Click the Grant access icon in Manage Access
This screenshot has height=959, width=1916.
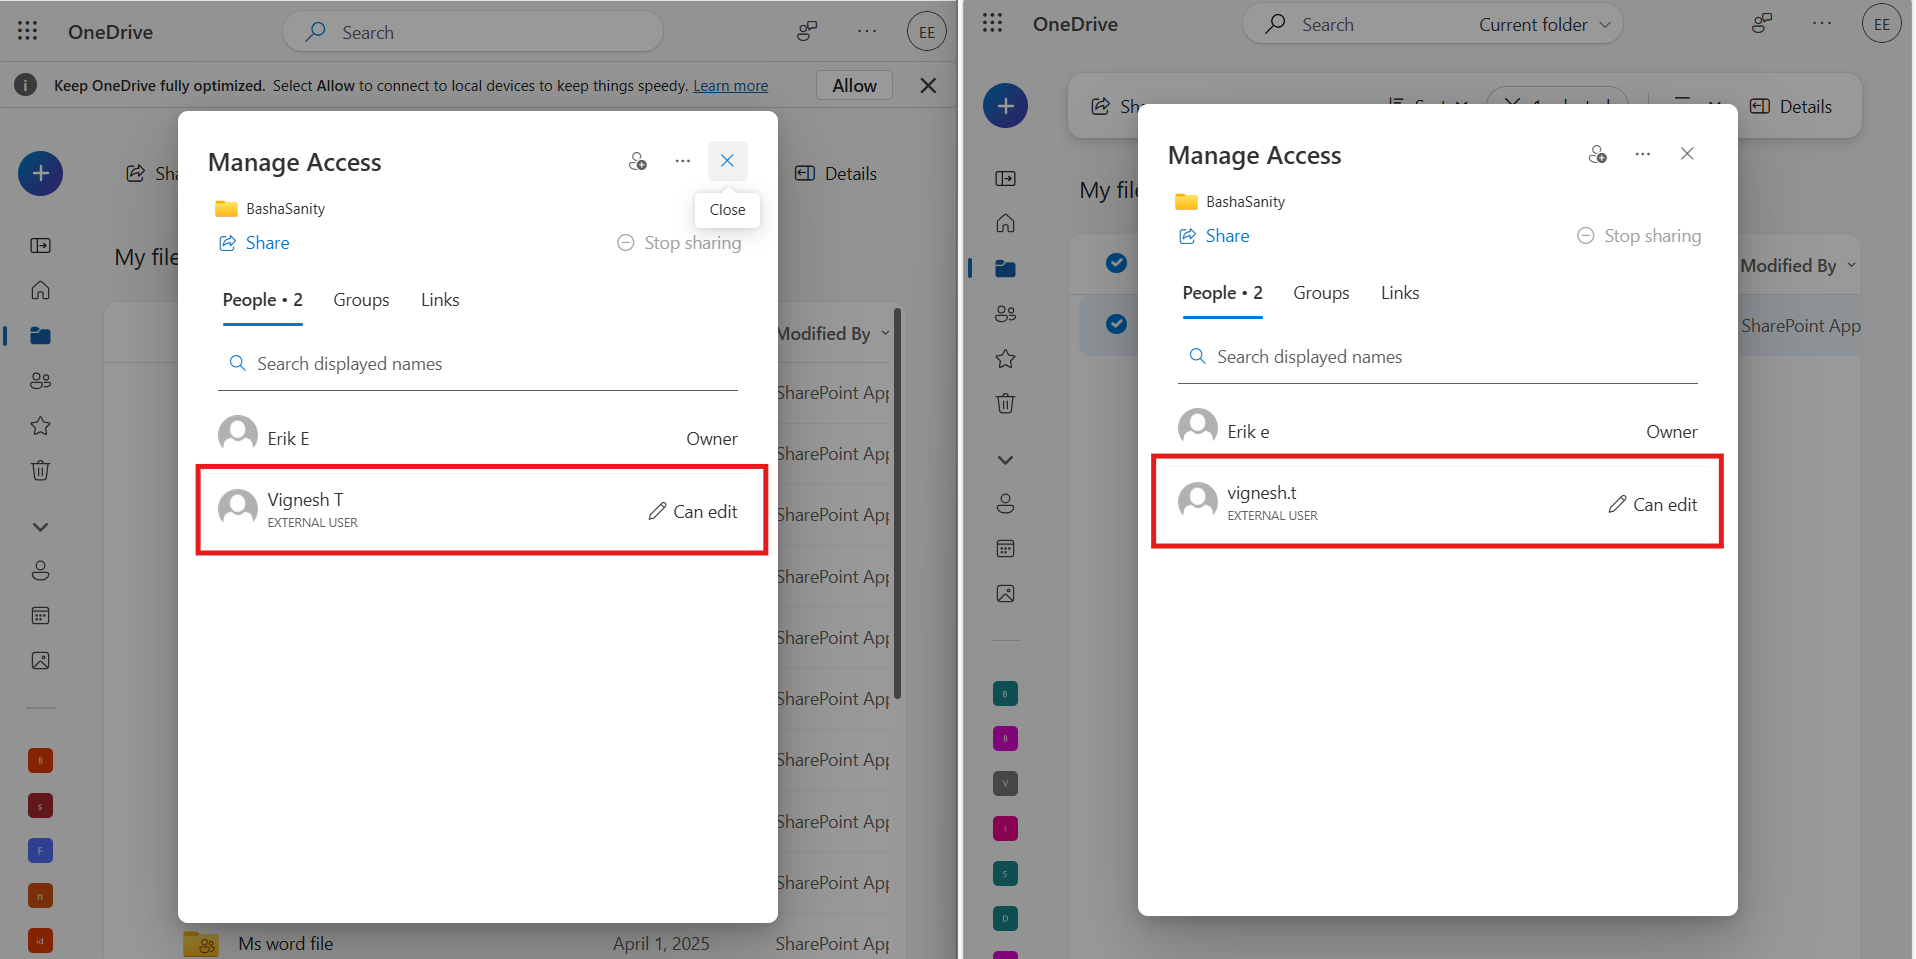click(x=638, y=160)
